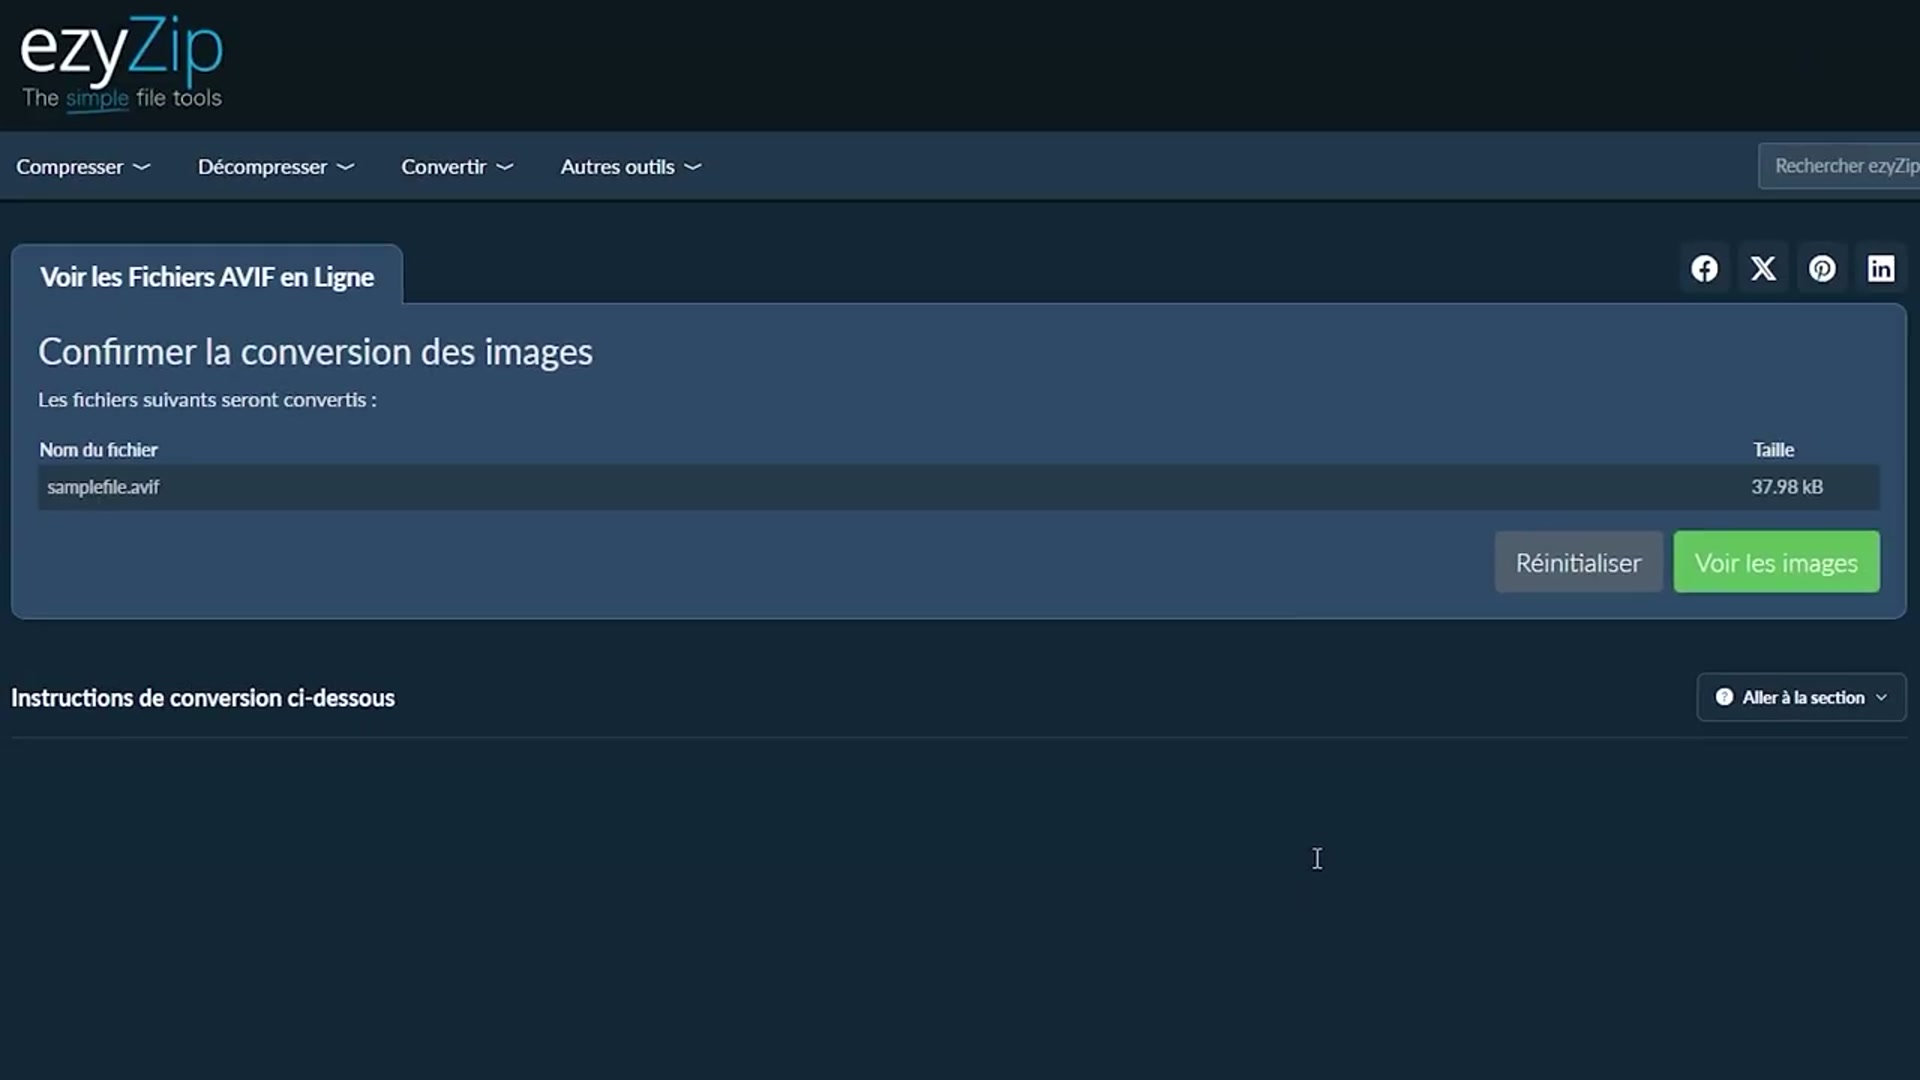
Task: Open the Autres outils menu
Action: tap(631, 167)
